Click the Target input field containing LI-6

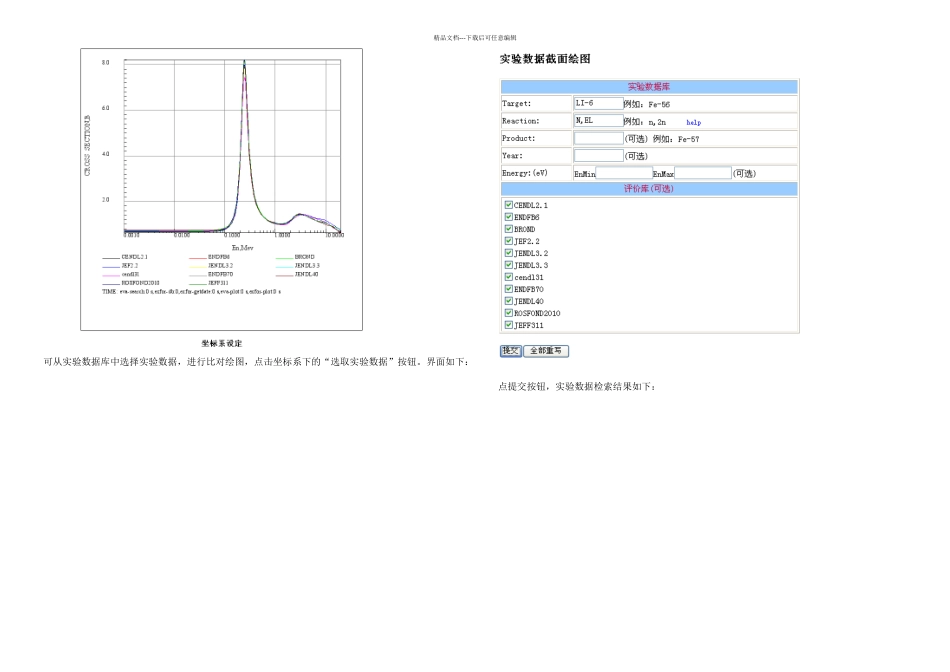pyautogui.click(x=598, y=104)
